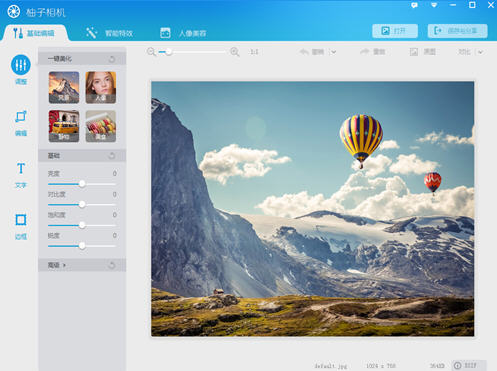Viewport: 497px width, 371px height.
Task: Click the save and share button
Action: click(457, 31)
